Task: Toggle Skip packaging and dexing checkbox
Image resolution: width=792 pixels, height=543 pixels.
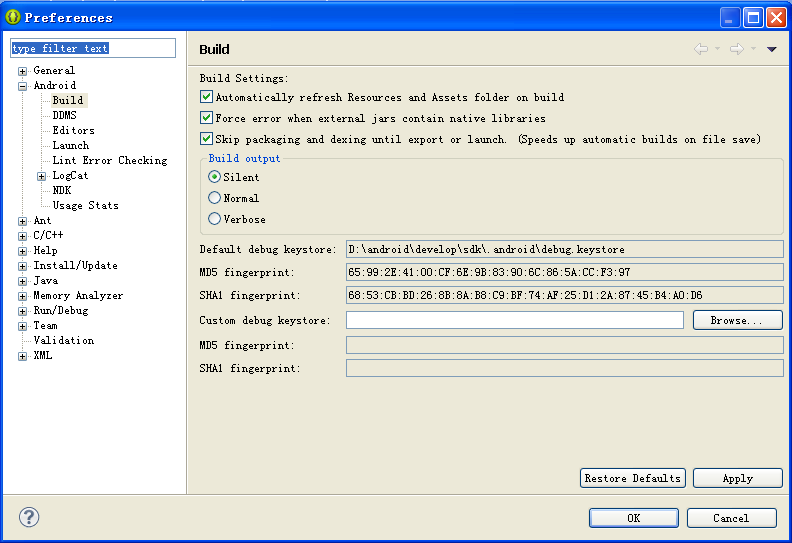Action: (206, 138)
